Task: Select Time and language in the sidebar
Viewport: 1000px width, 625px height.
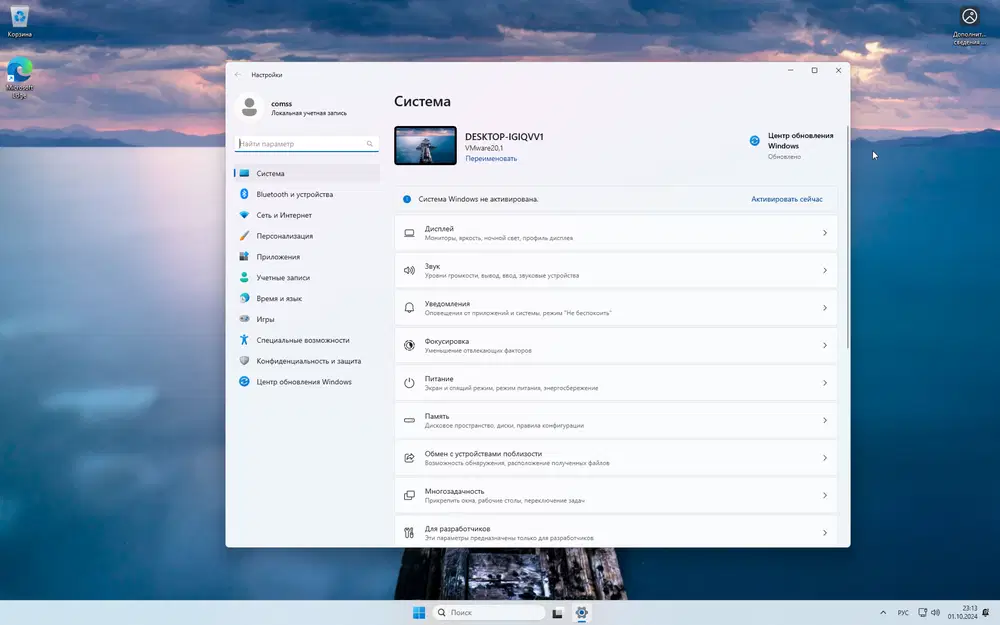Action: pos(279,298)
